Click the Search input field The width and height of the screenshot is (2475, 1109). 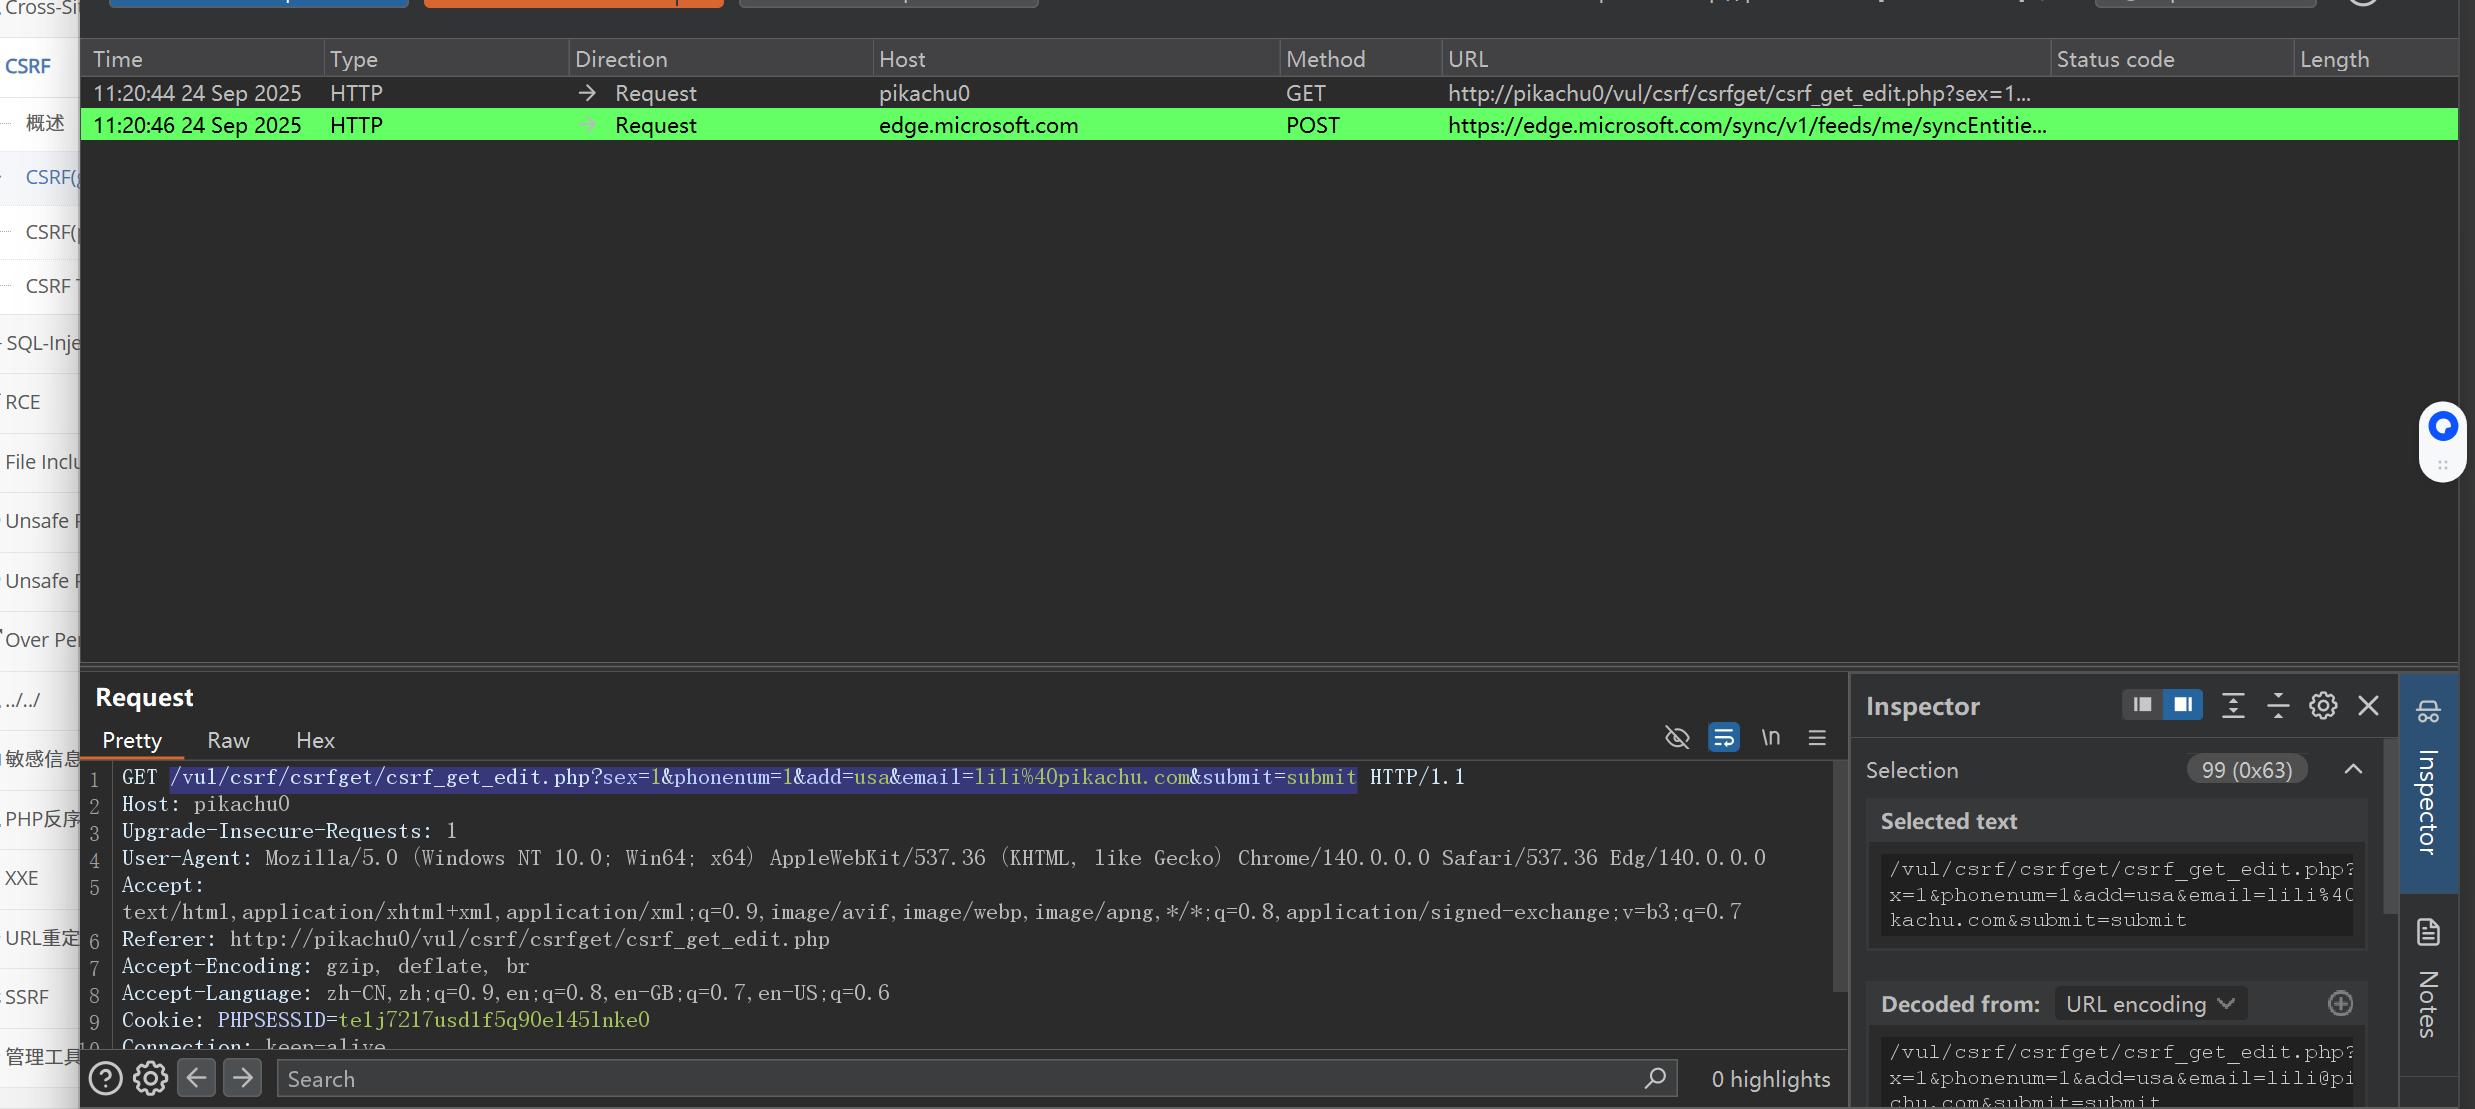[960, 1079]
